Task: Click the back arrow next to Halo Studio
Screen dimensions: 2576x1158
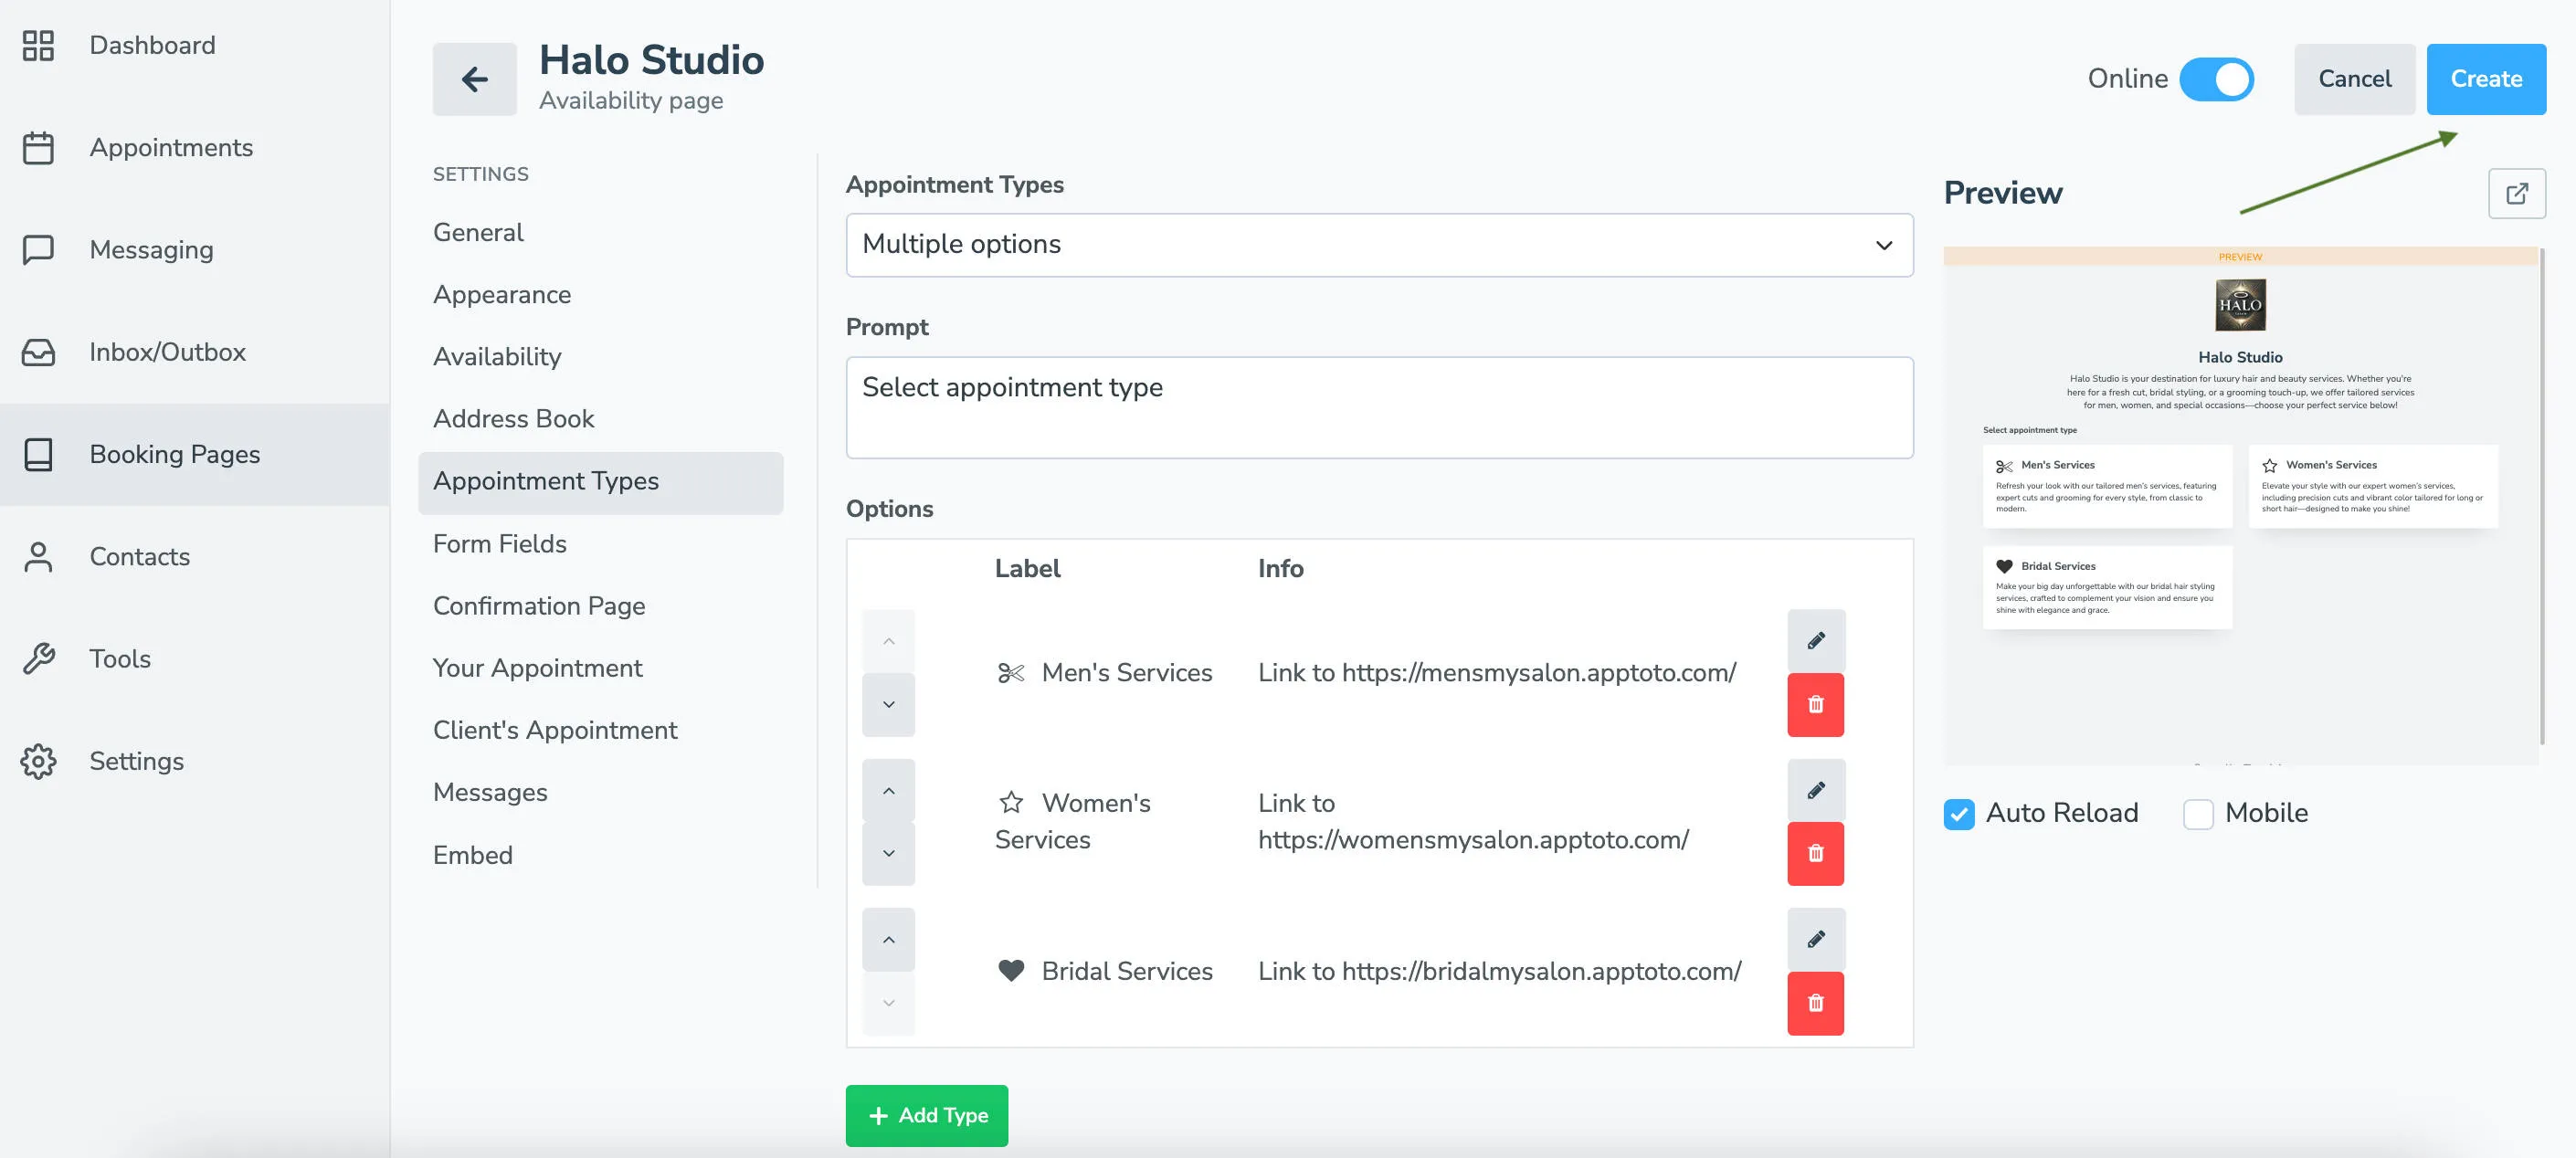Action: pos(474,78)
